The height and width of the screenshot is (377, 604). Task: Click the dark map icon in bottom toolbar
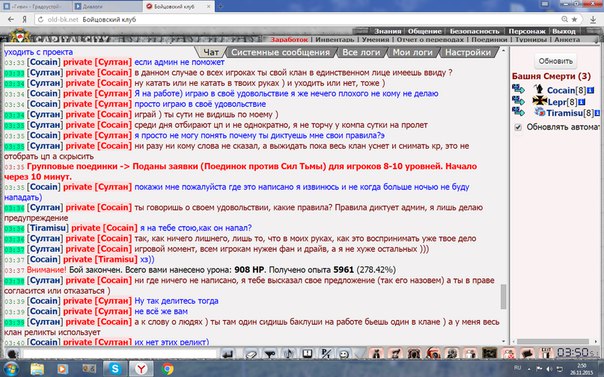tap(490, 353)
